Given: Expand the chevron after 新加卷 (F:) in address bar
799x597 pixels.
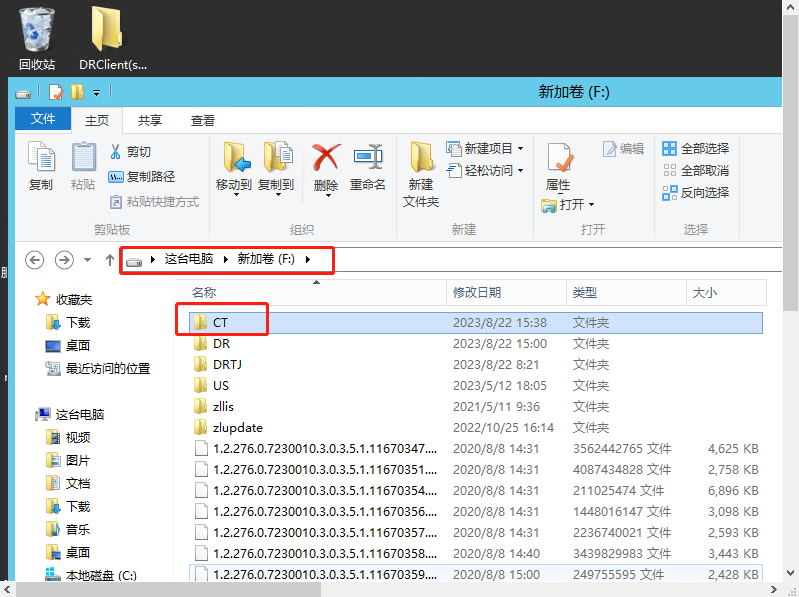Looking at the screenshot, I should (x=308, y=259).
